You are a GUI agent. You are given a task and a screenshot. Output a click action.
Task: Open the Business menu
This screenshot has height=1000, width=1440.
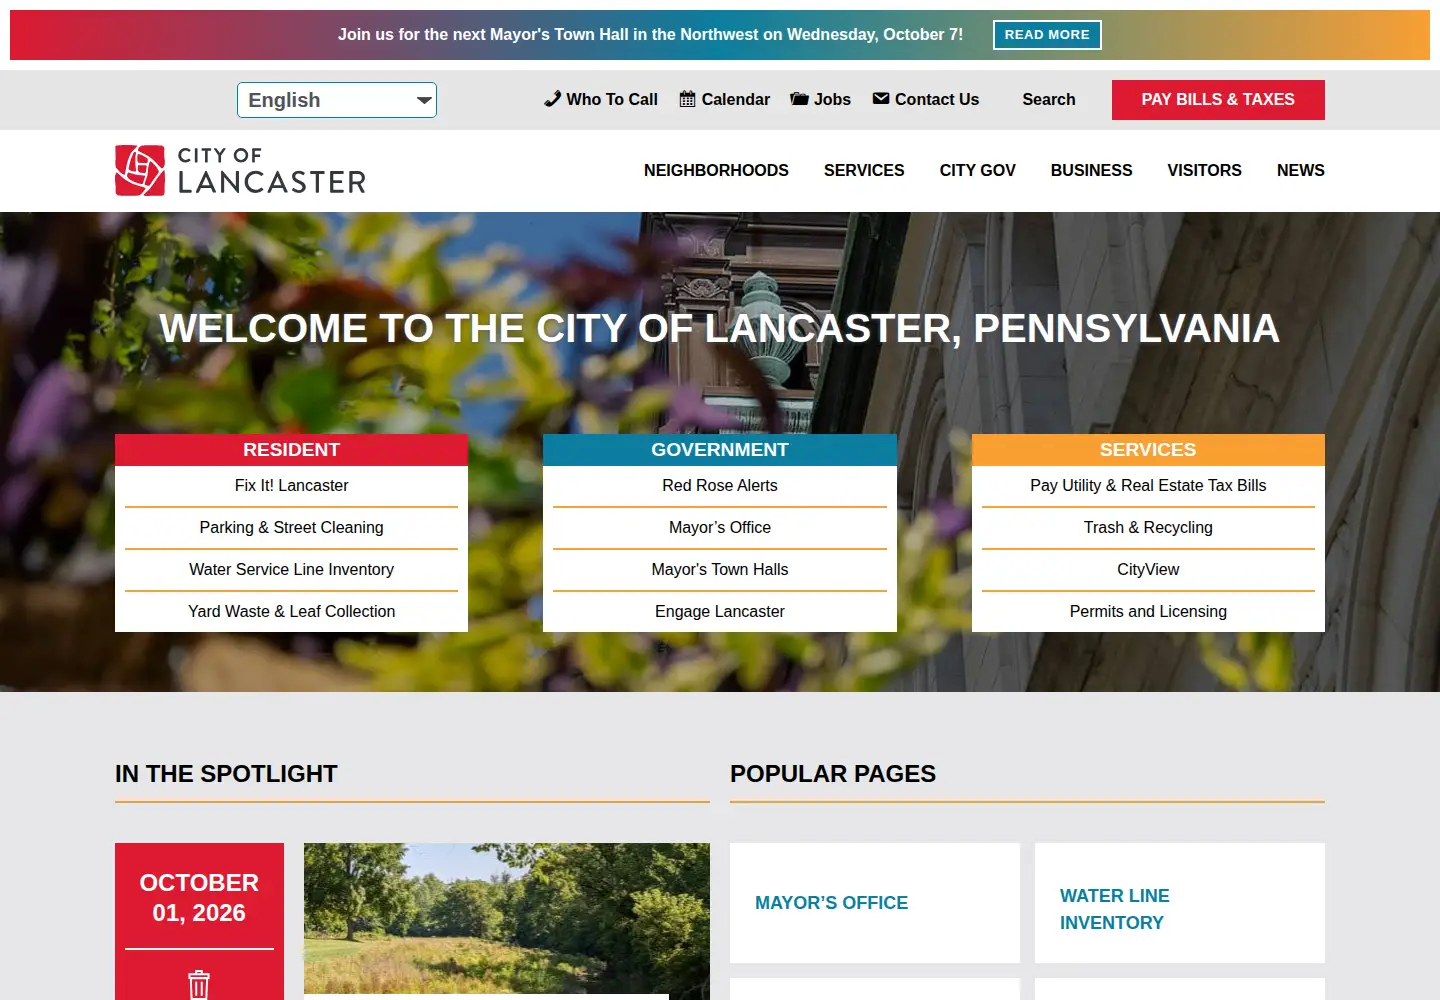(x=1091, y=170)
